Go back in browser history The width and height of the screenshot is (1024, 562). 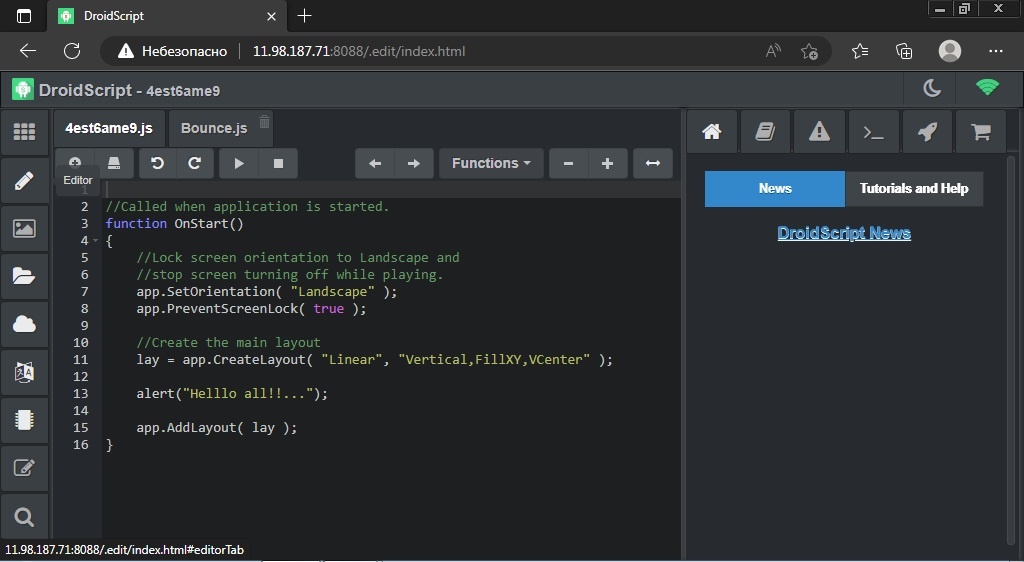click(x=27, y=51)
